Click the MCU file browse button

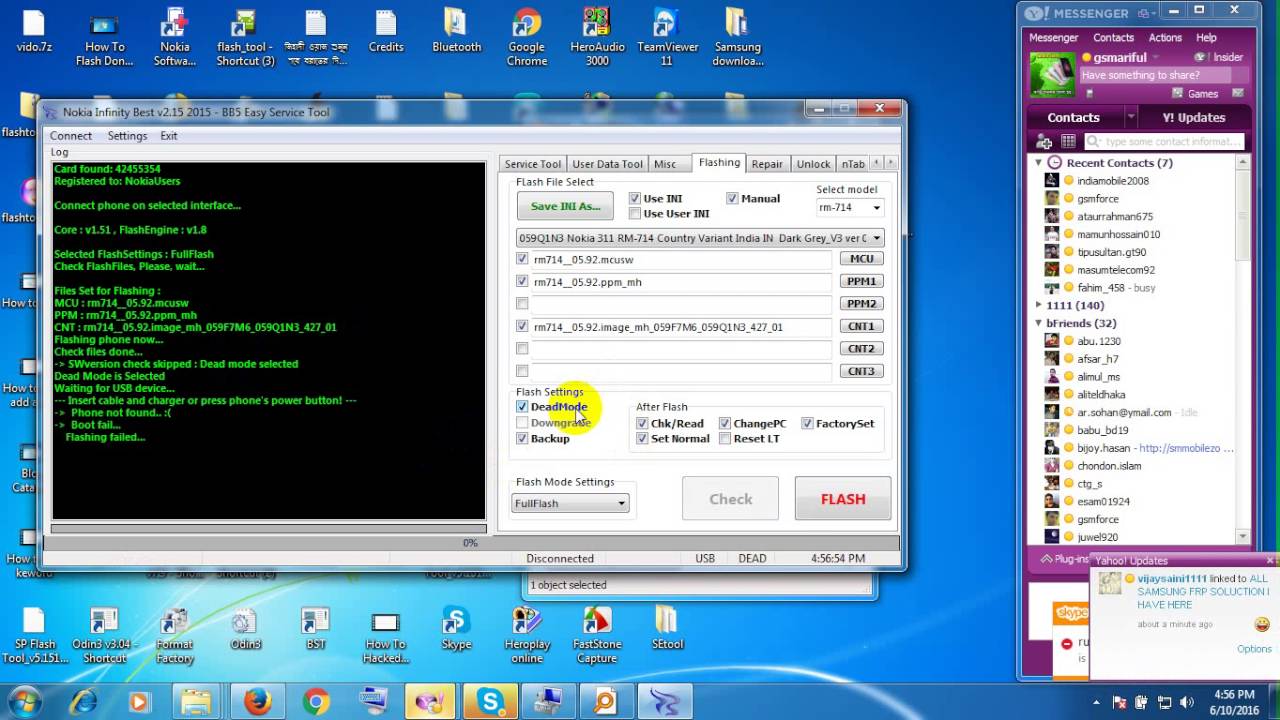(x=861, y=259)
